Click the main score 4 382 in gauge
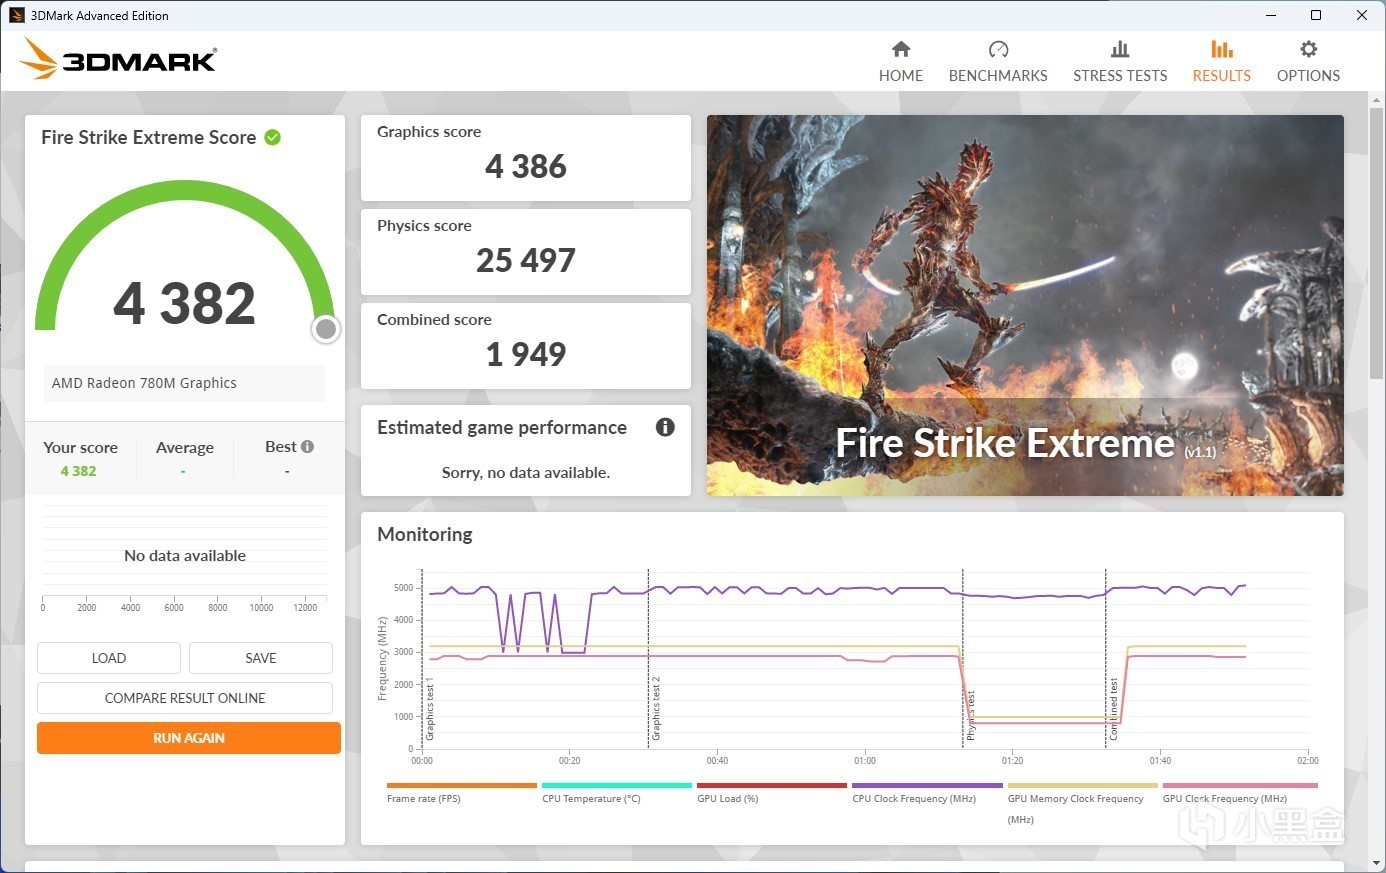Screen dimensions: 1386x873 tap(185, 303)
